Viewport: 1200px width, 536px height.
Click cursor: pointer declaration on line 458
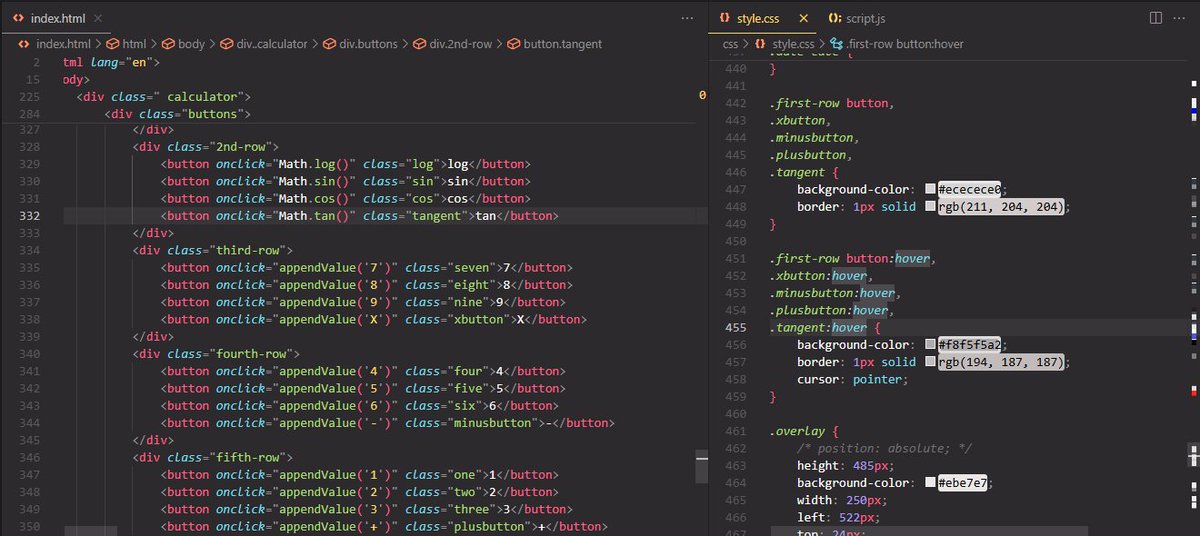tap(853, 379)
